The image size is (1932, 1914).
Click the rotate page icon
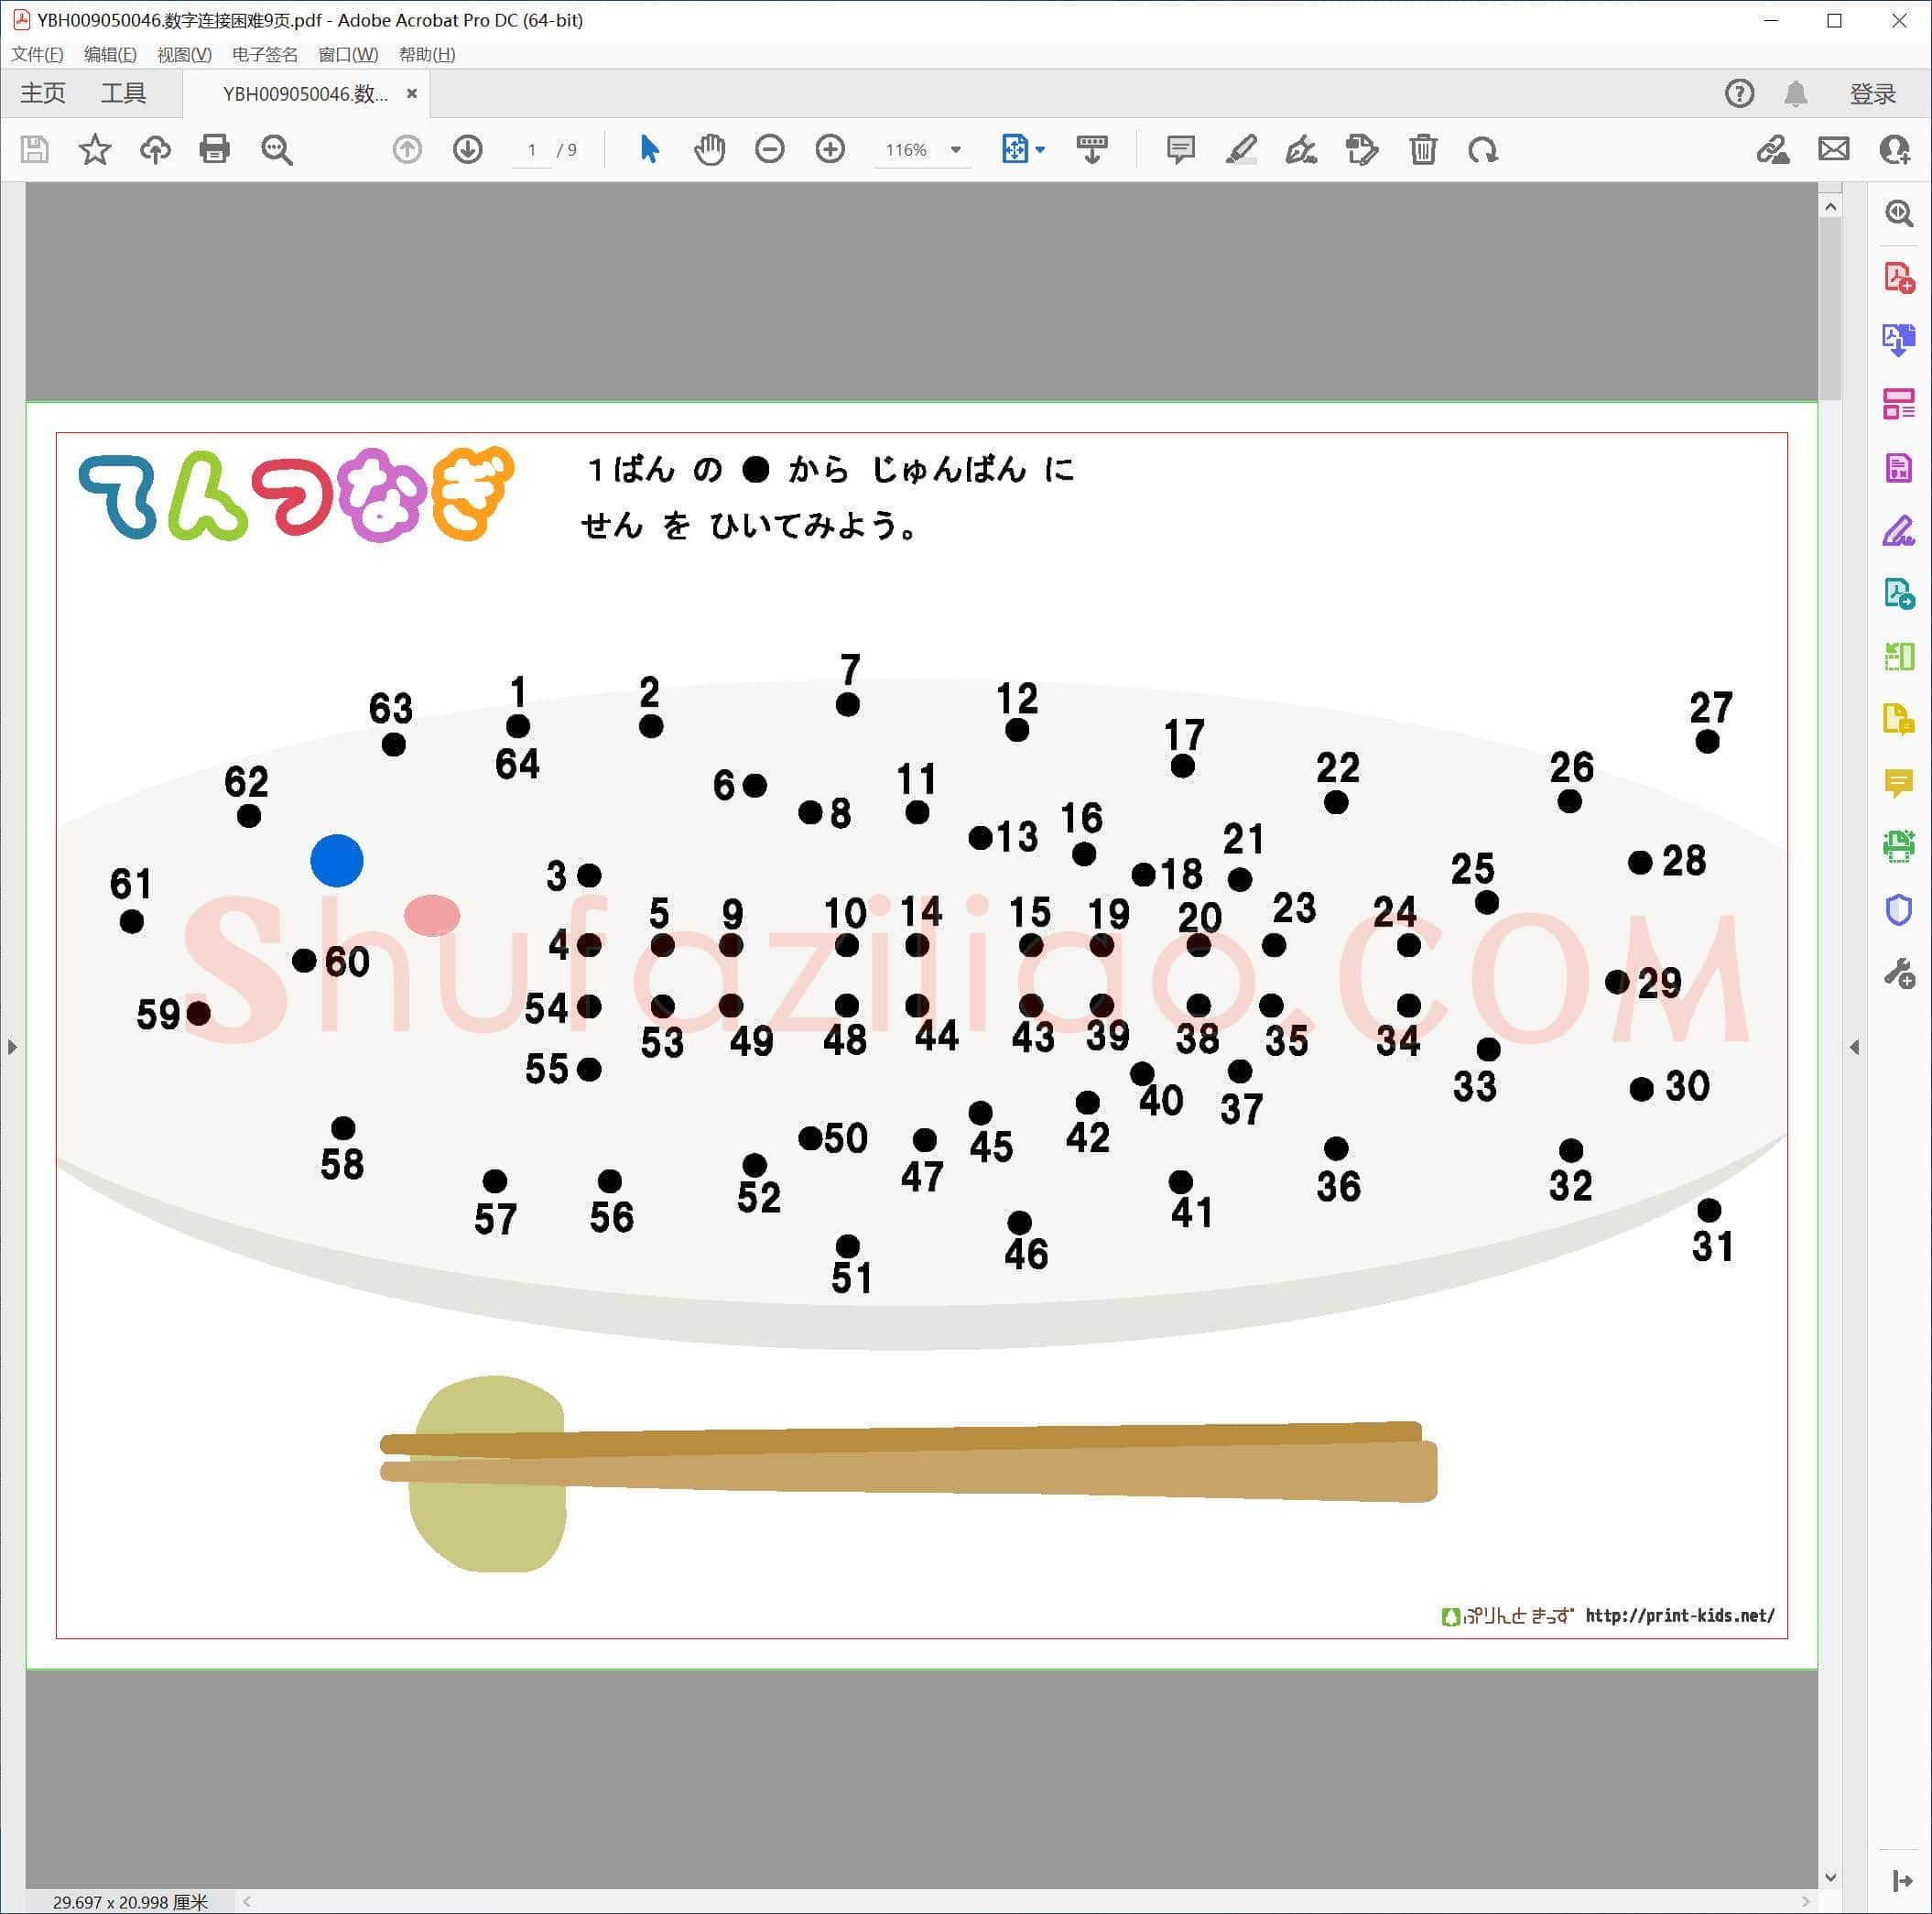[x=1483, y=150]
